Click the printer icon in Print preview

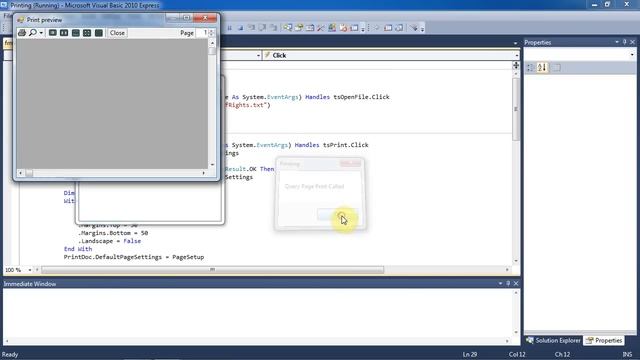[x=22, y=33]
